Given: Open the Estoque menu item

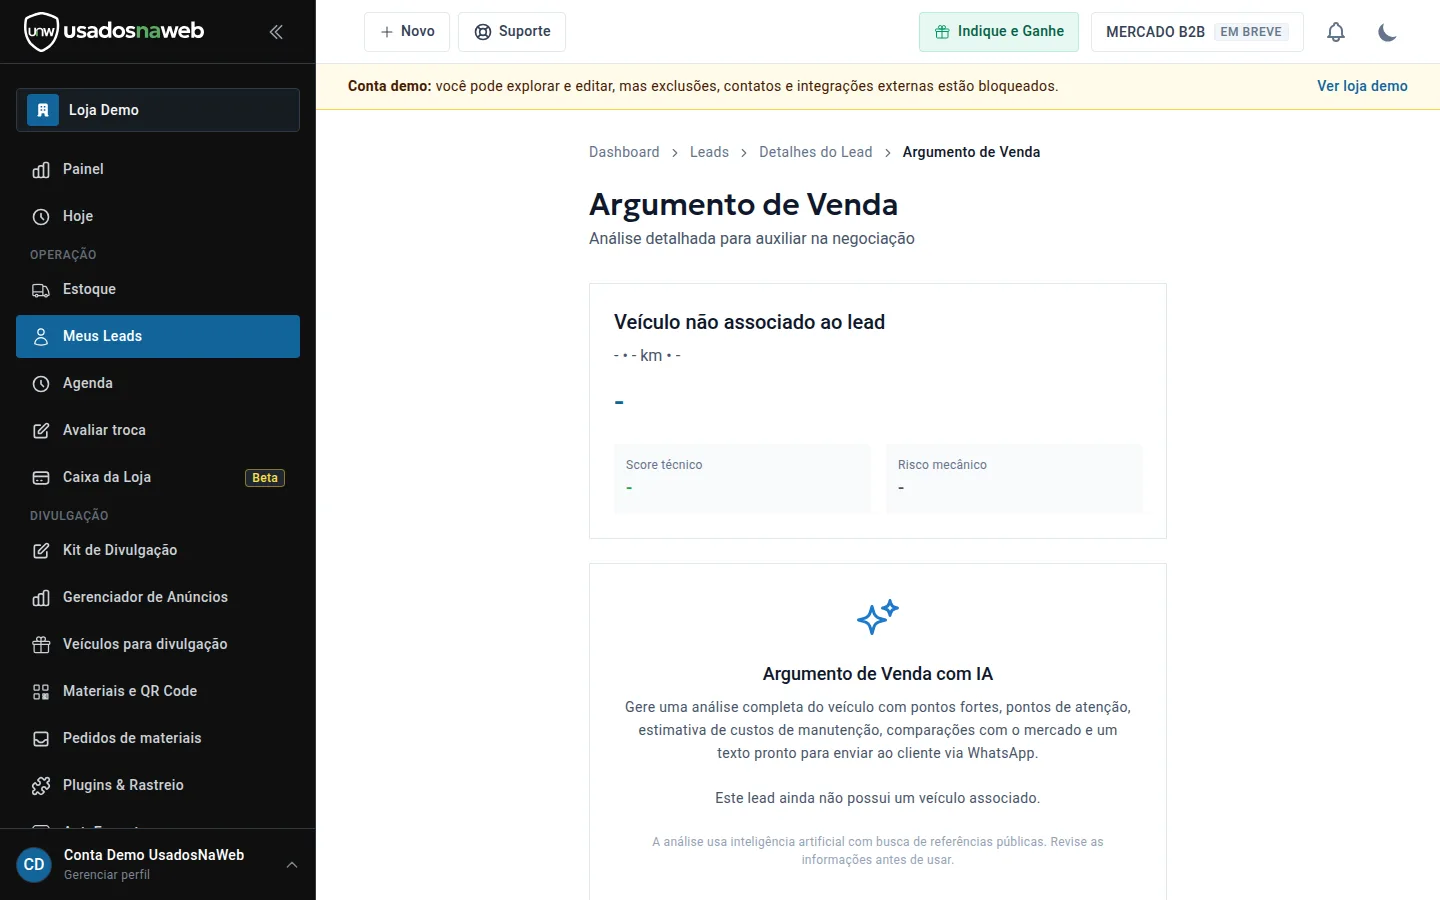Looking at the screenshot, I should click(158, 290).
